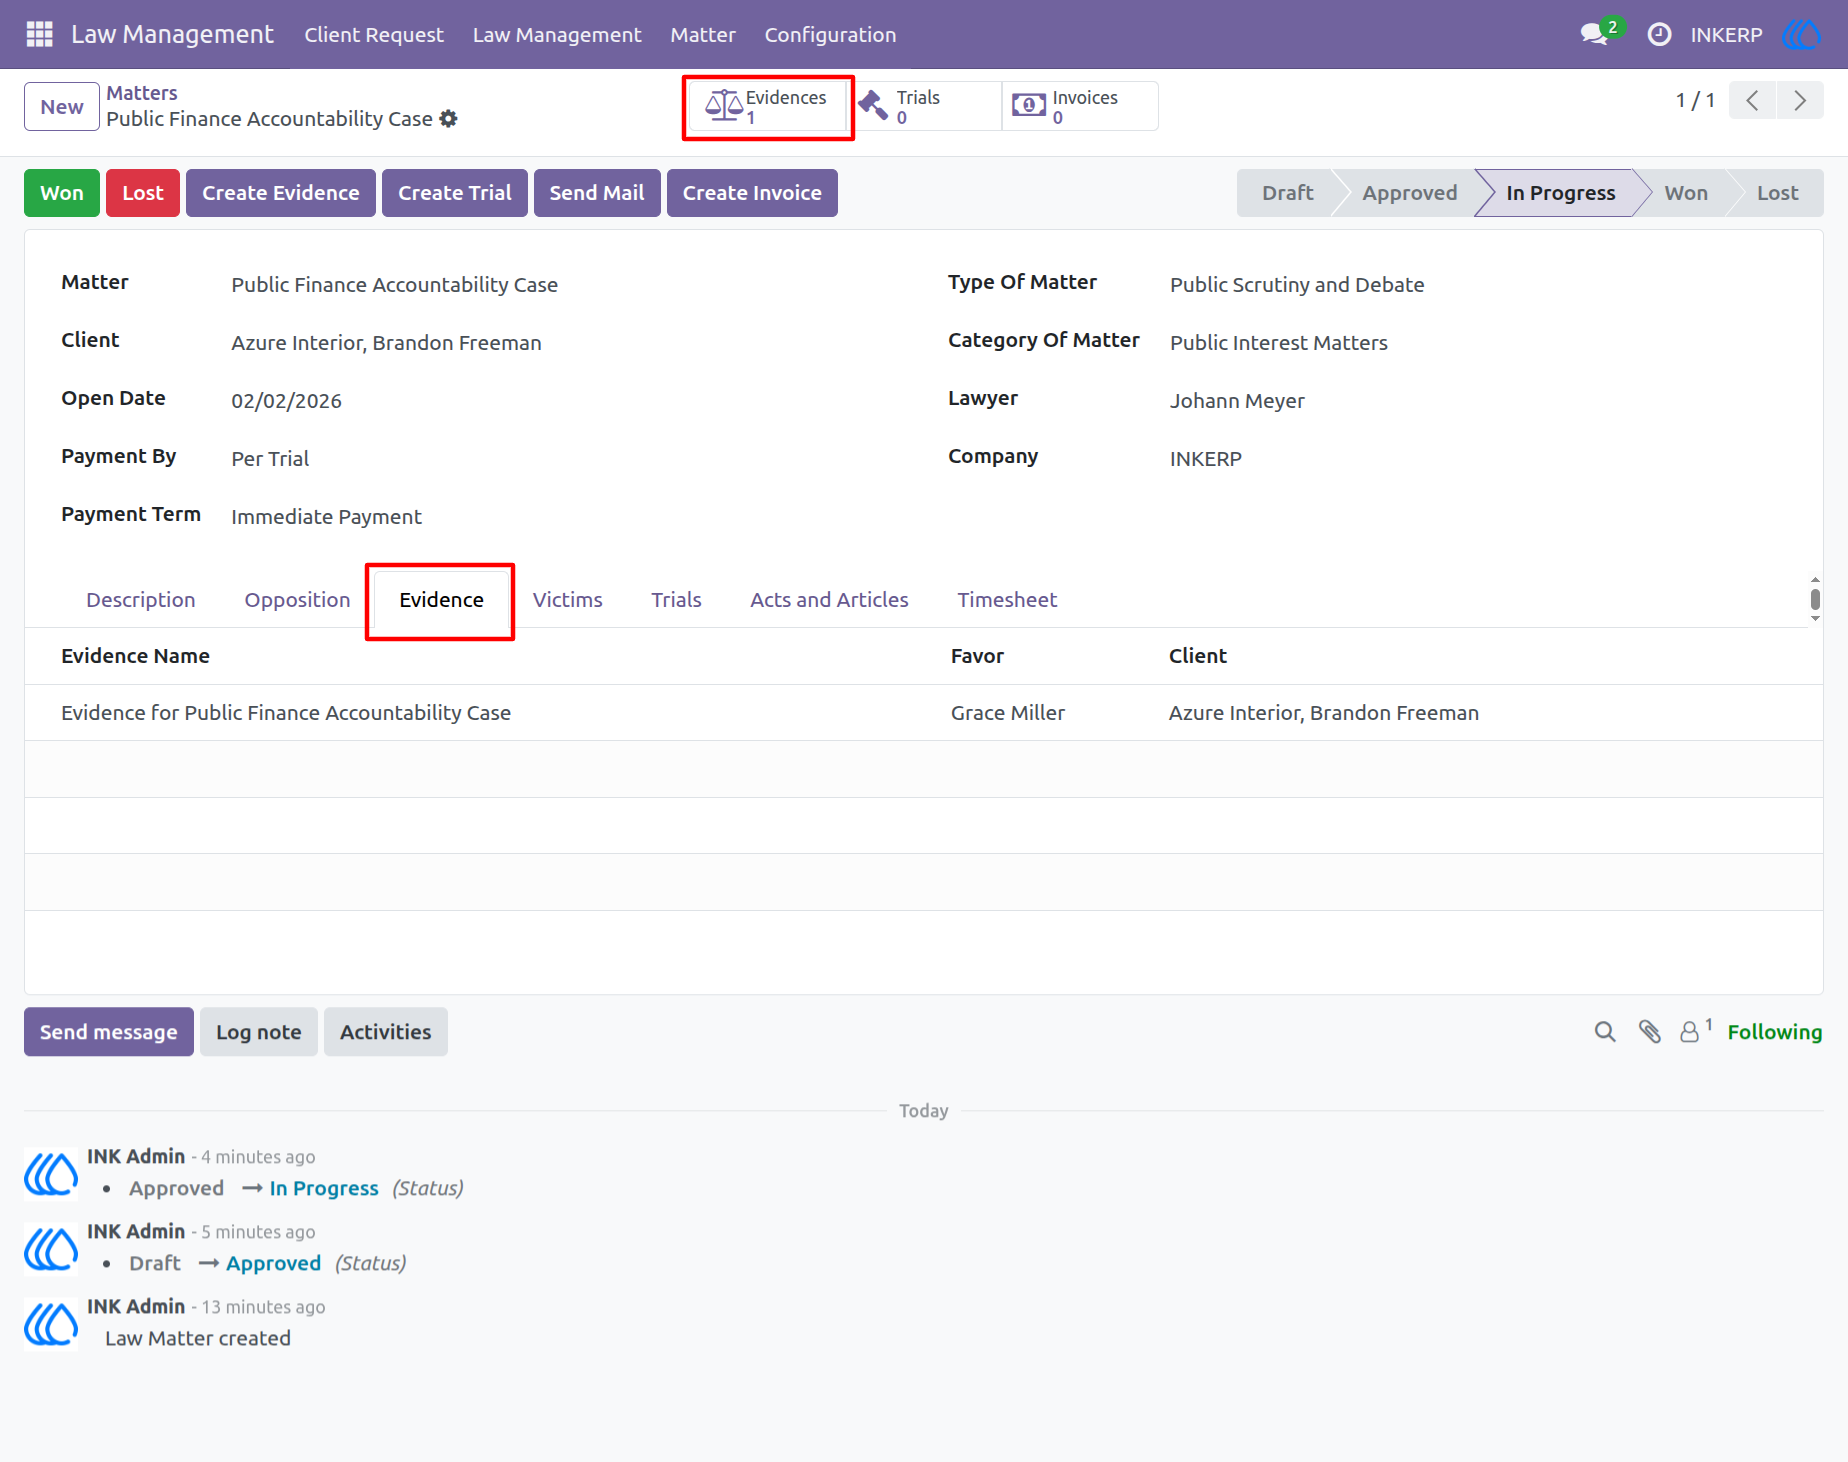
Task: Click the New button
Action: click(x=62, y=106)
